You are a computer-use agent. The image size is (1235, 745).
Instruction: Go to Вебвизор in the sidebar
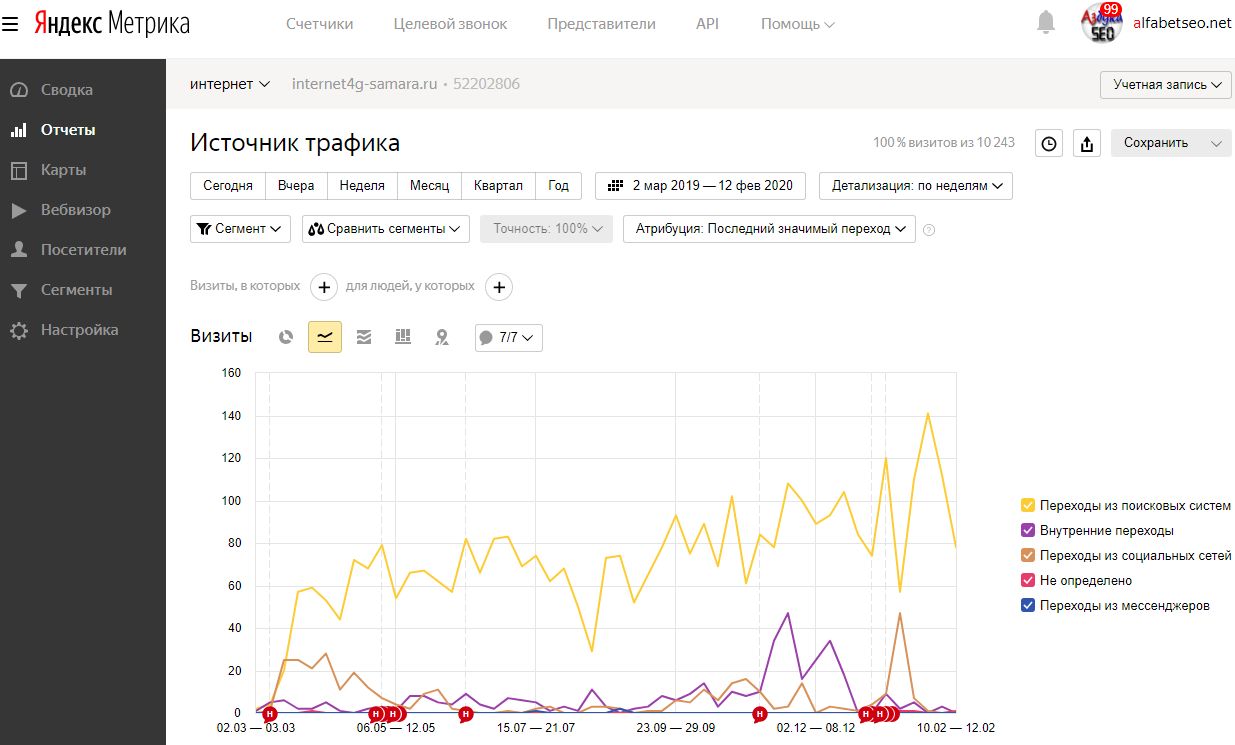pos(75,210)
